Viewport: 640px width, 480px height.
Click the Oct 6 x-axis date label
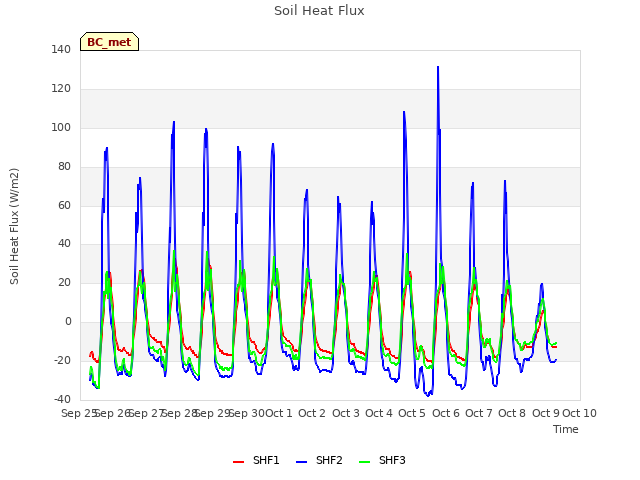[446, 413]
